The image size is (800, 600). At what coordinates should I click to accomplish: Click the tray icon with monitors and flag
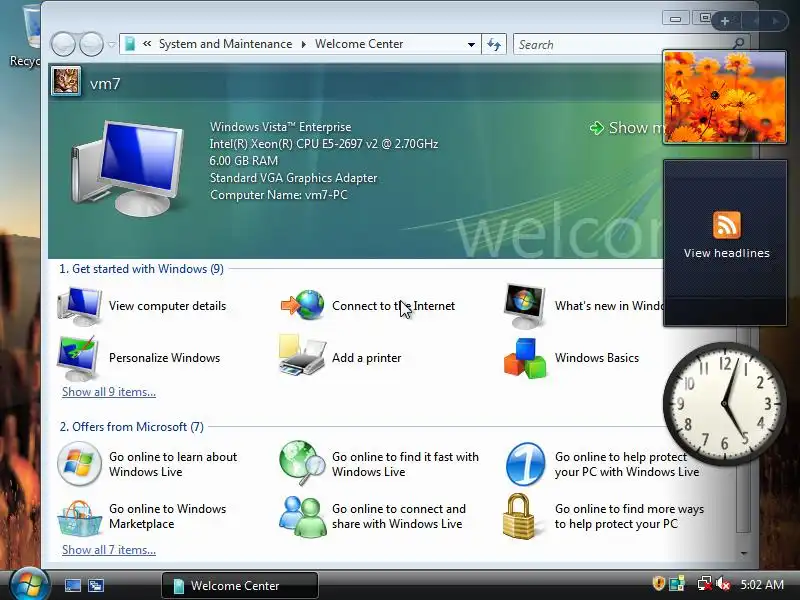click(677, 583)
